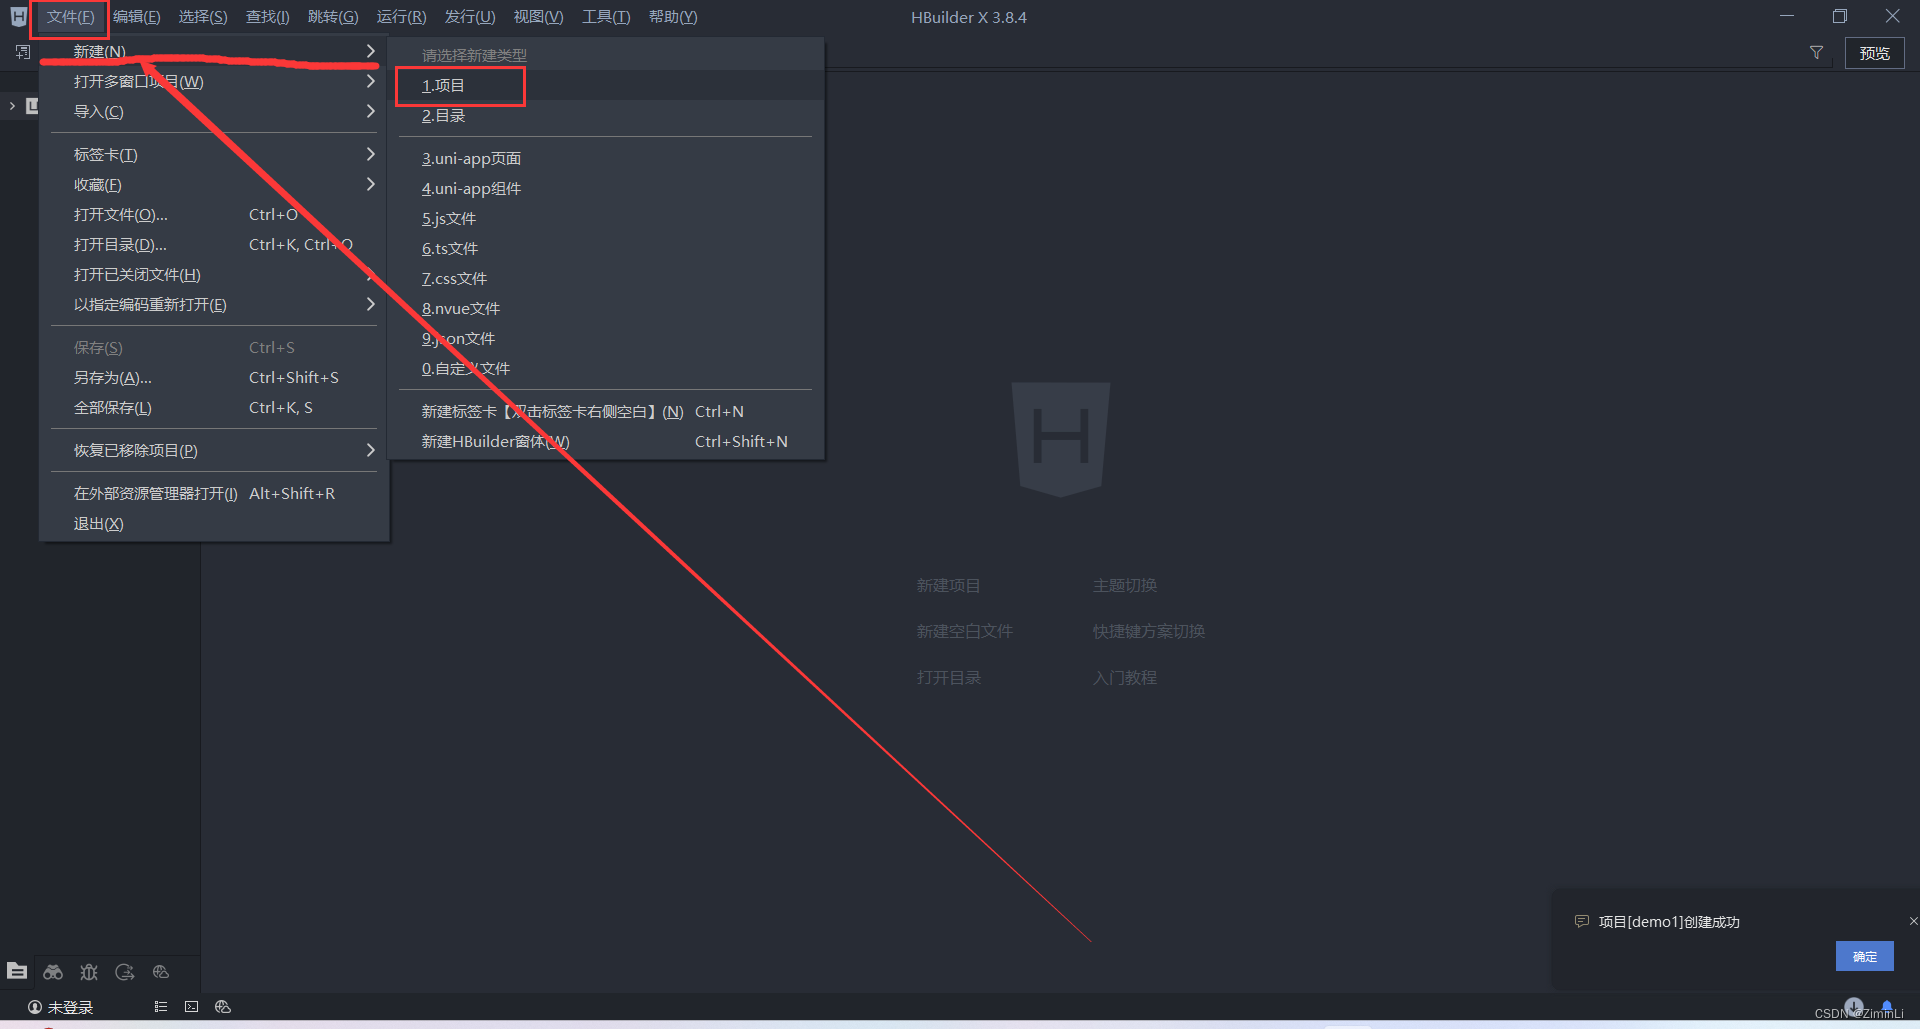Choose 打开目录(D)... menu item
The width and height of the screenshot is (1920, 1029).
click(x=214, y=244)
